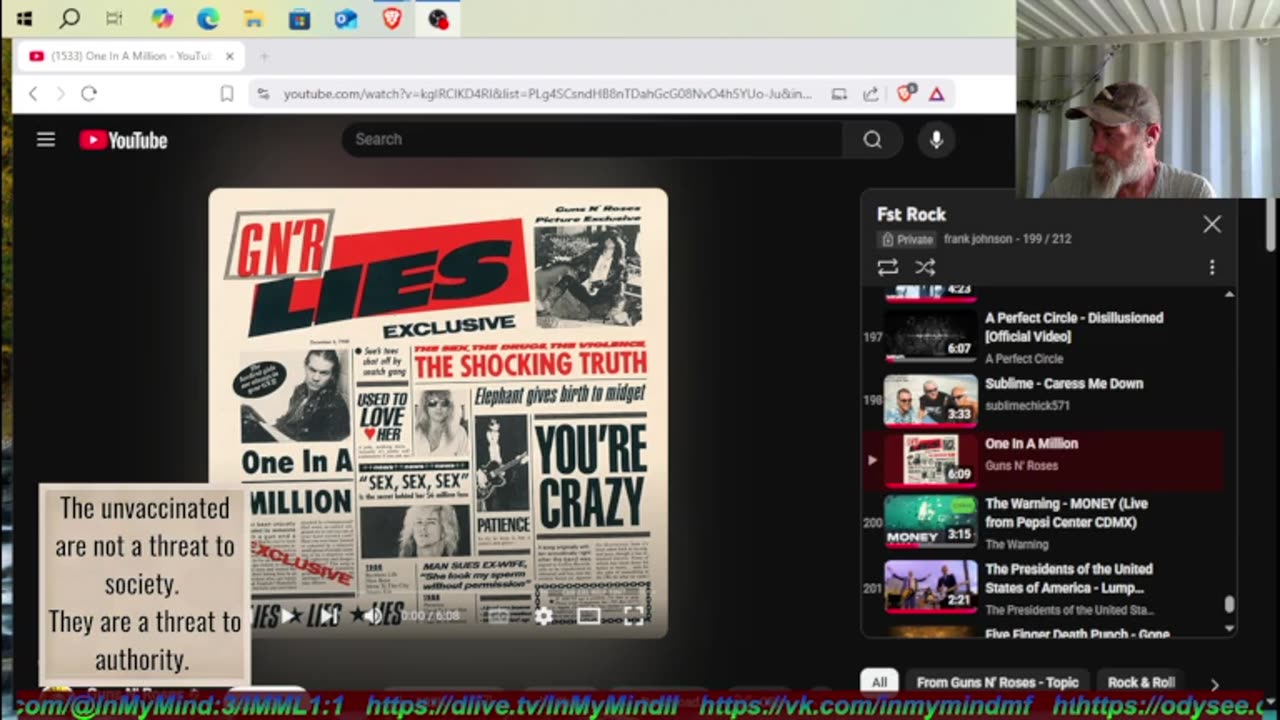Open the Brave Shields panel
The image size is (1280, 720).
click(x=905, y=93)
